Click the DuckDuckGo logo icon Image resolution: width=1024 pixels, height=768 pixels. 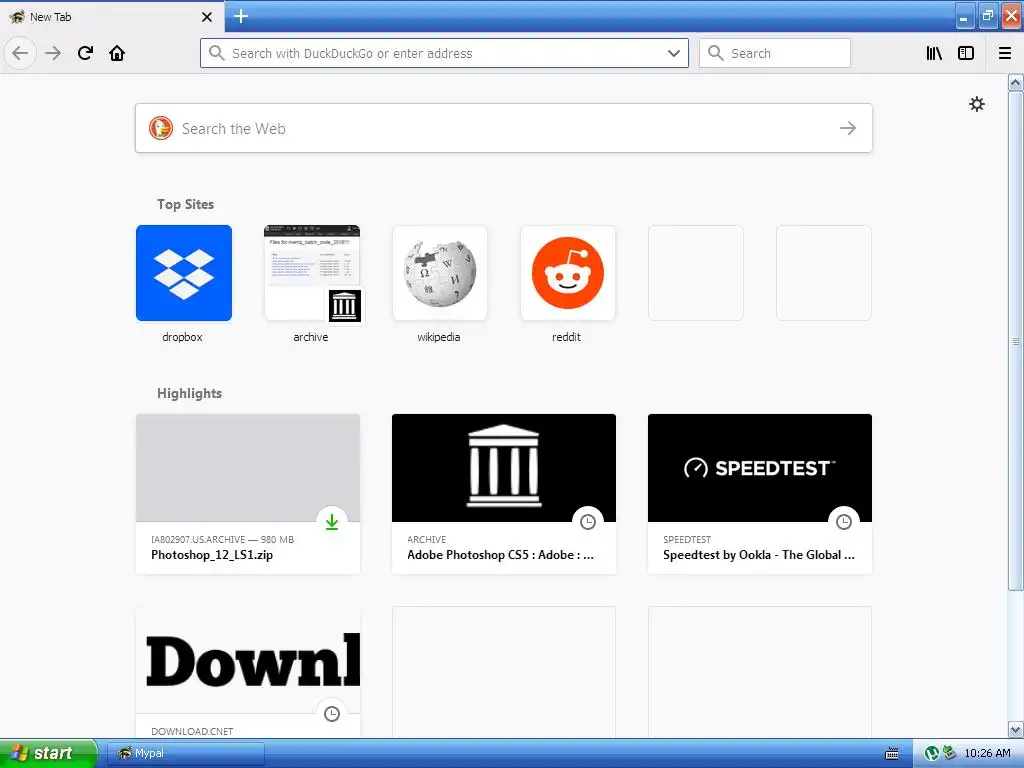[x=161, y=128]
